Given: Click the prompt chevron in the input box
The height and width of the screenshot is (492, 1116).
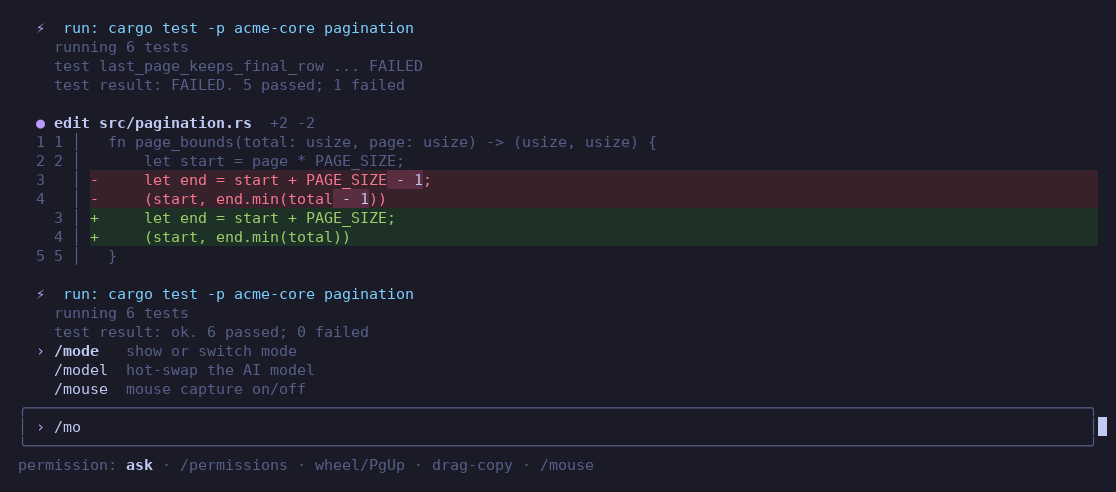Looking at the screenshot, I should click(x=41, y=427).
